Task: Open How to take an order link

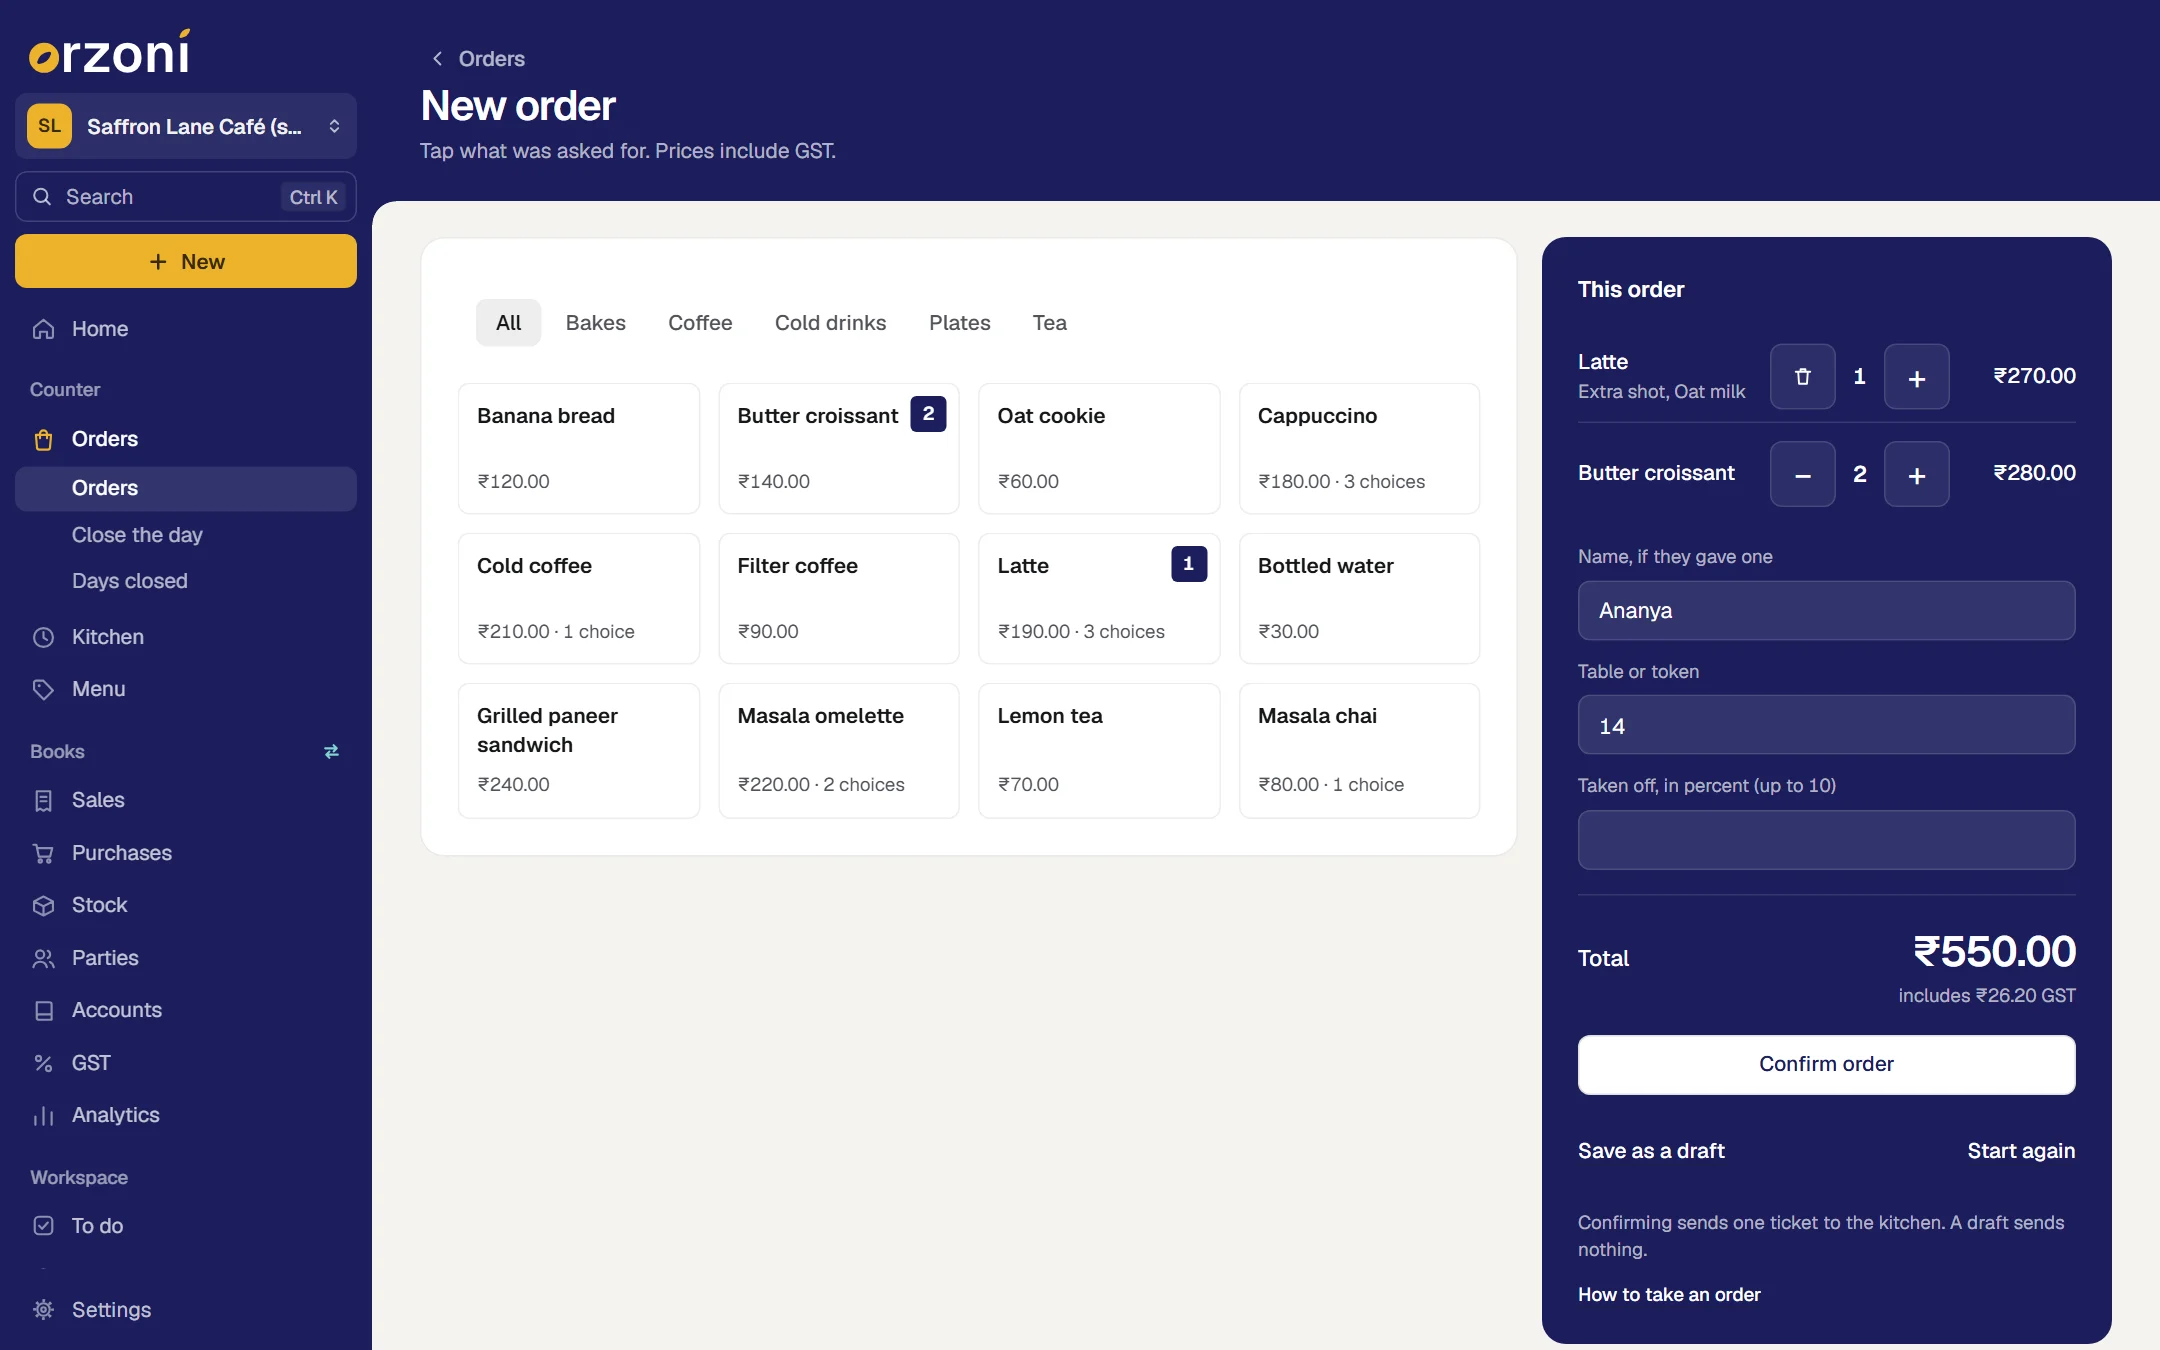Action: pyautogui.click(x=1669, y=1294)
